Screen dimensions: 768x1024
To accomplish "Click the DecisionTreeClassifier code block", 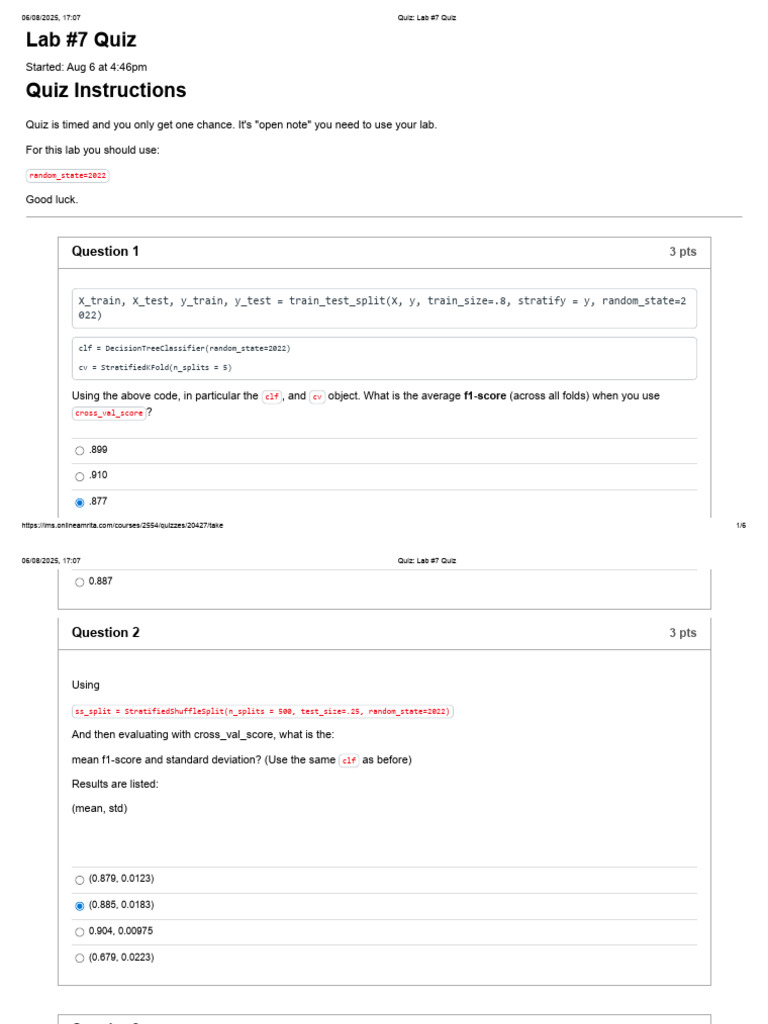I will (x=384, y=358).
